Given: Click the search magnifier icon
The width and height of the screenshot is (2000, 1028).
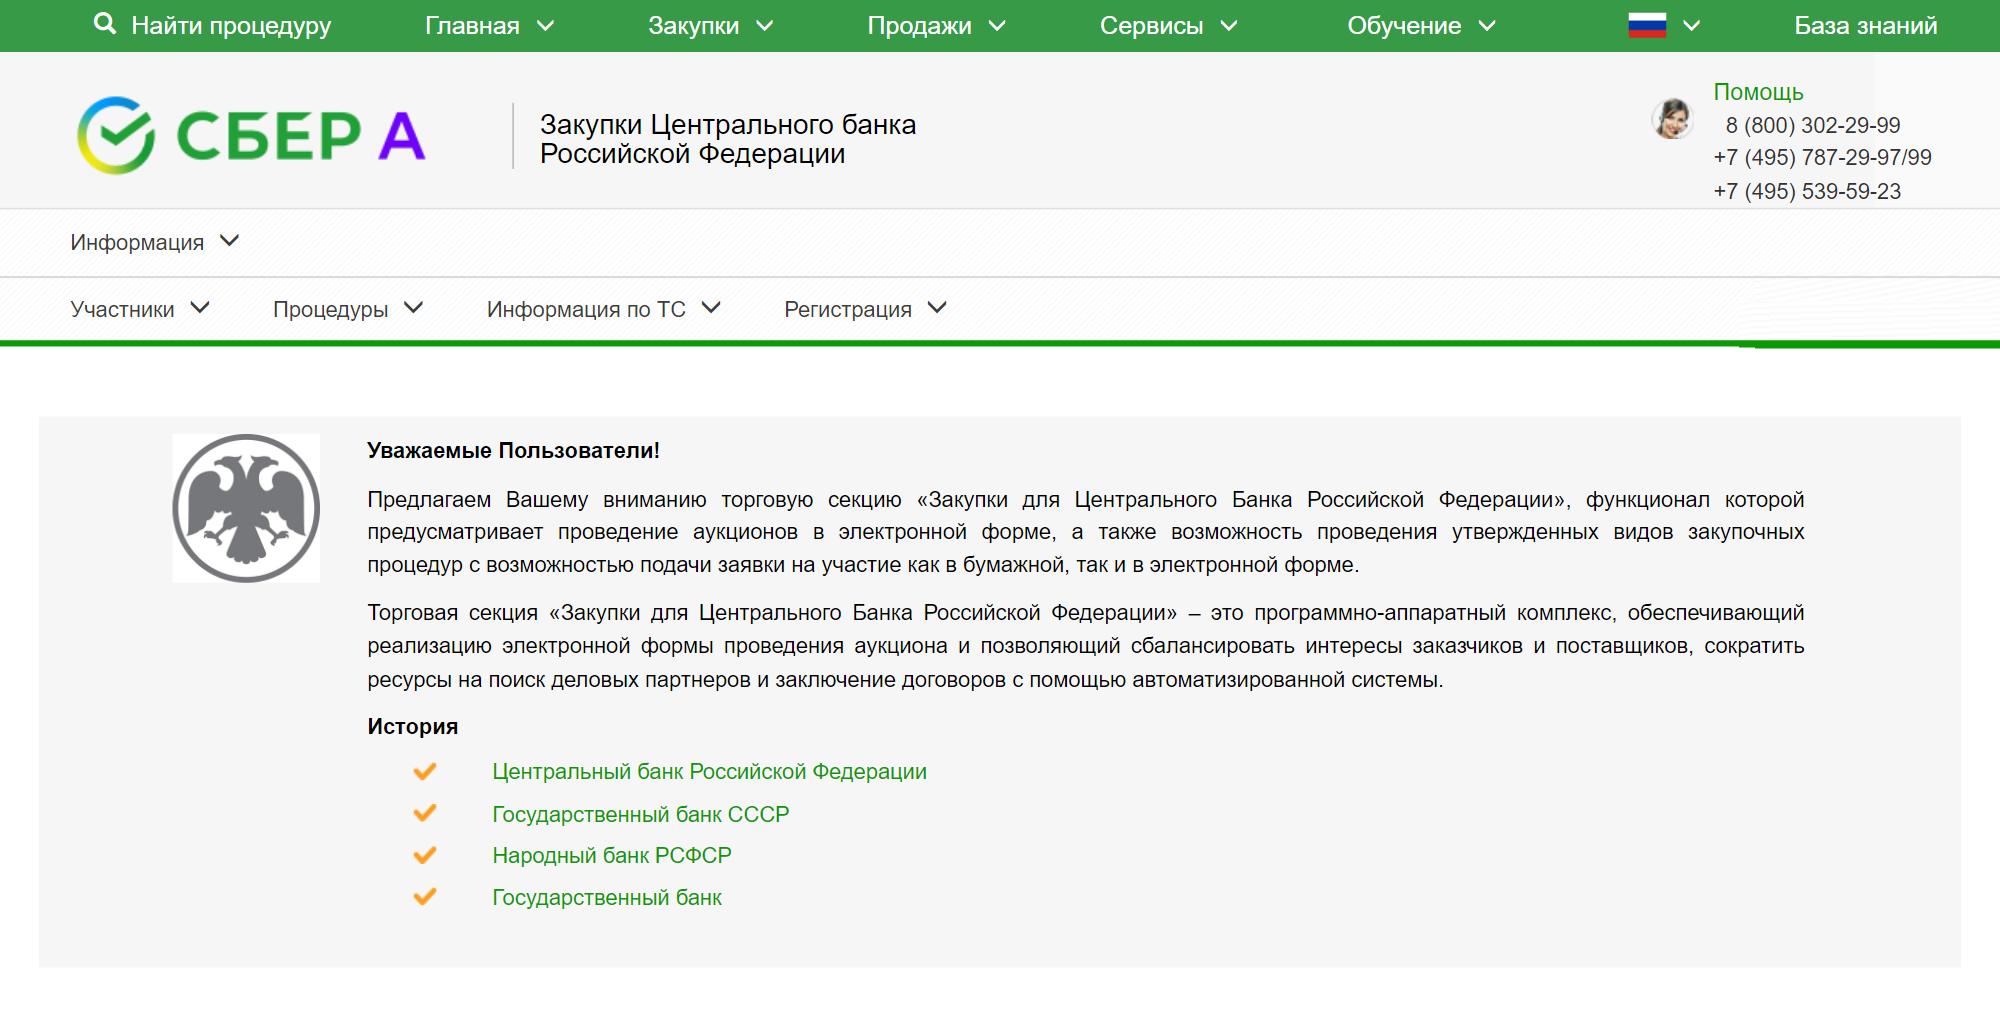Looking at the screenshot, I should (x=105, y=24).
